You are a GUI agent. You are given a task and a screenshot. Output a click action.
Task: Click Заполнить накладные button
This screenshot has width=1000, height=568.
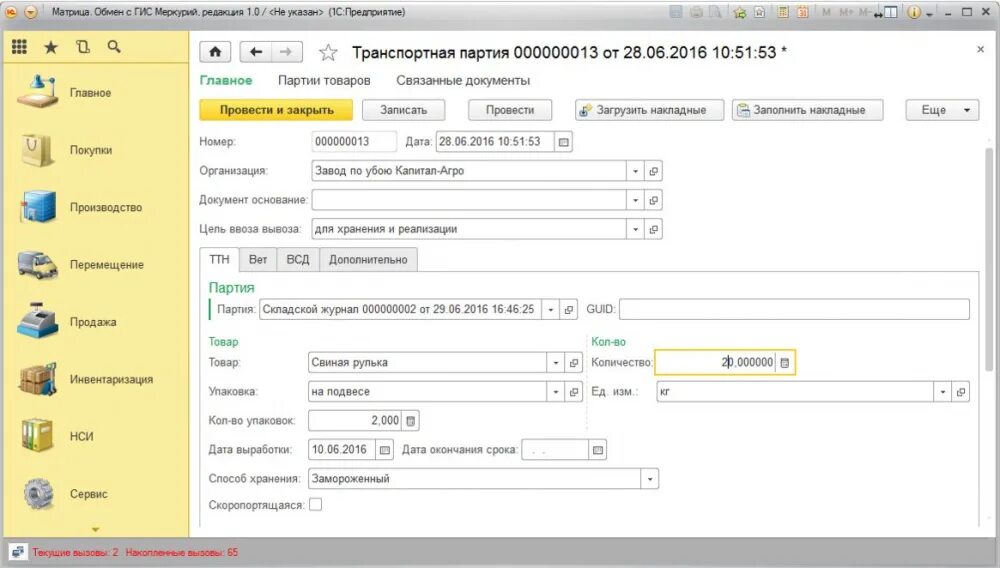pyautogui.click(x=807, y=110)
